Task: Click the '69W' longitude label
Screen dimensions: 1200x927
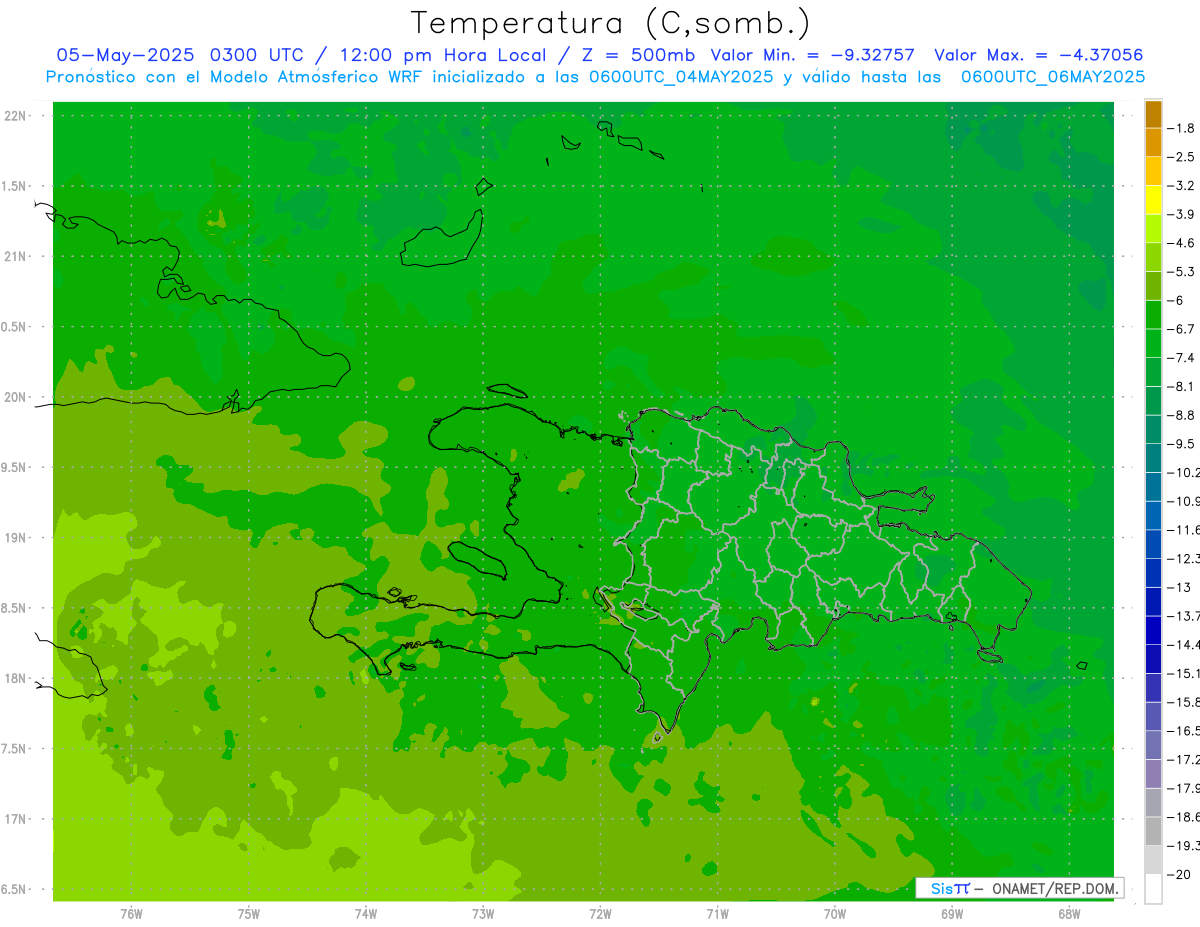Action: tap(952, 914)
